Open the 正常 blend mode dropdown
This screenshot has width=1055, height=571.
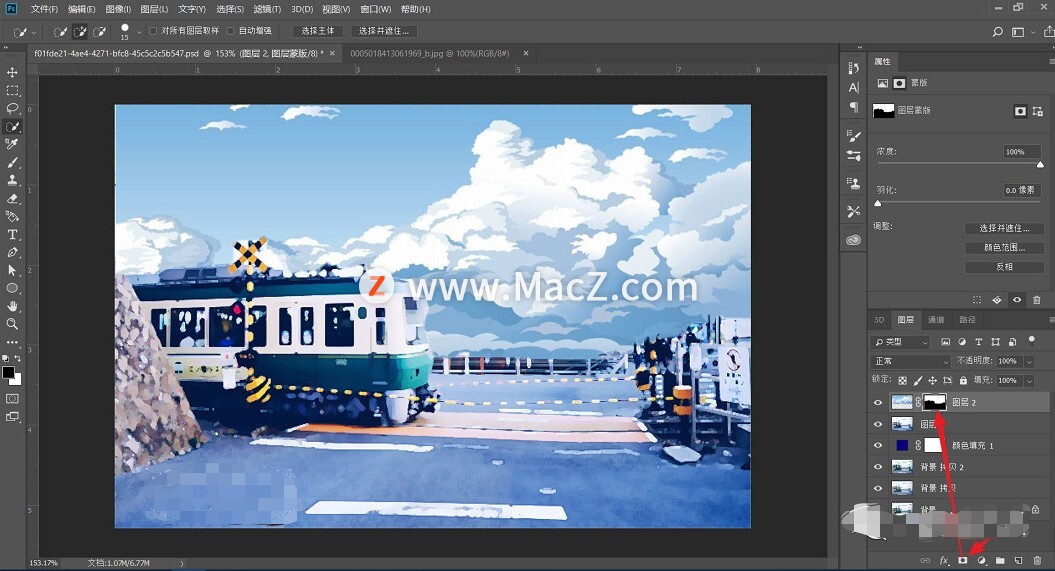click(x=910, y=361)
